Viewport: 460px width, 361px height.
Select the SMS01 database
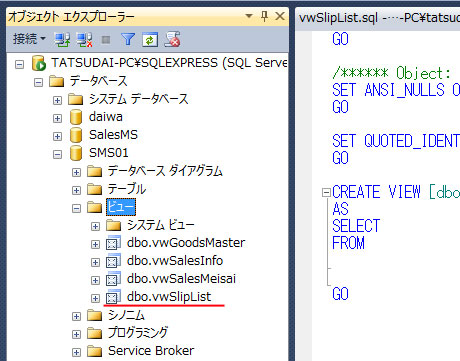[x=108, y=153]
